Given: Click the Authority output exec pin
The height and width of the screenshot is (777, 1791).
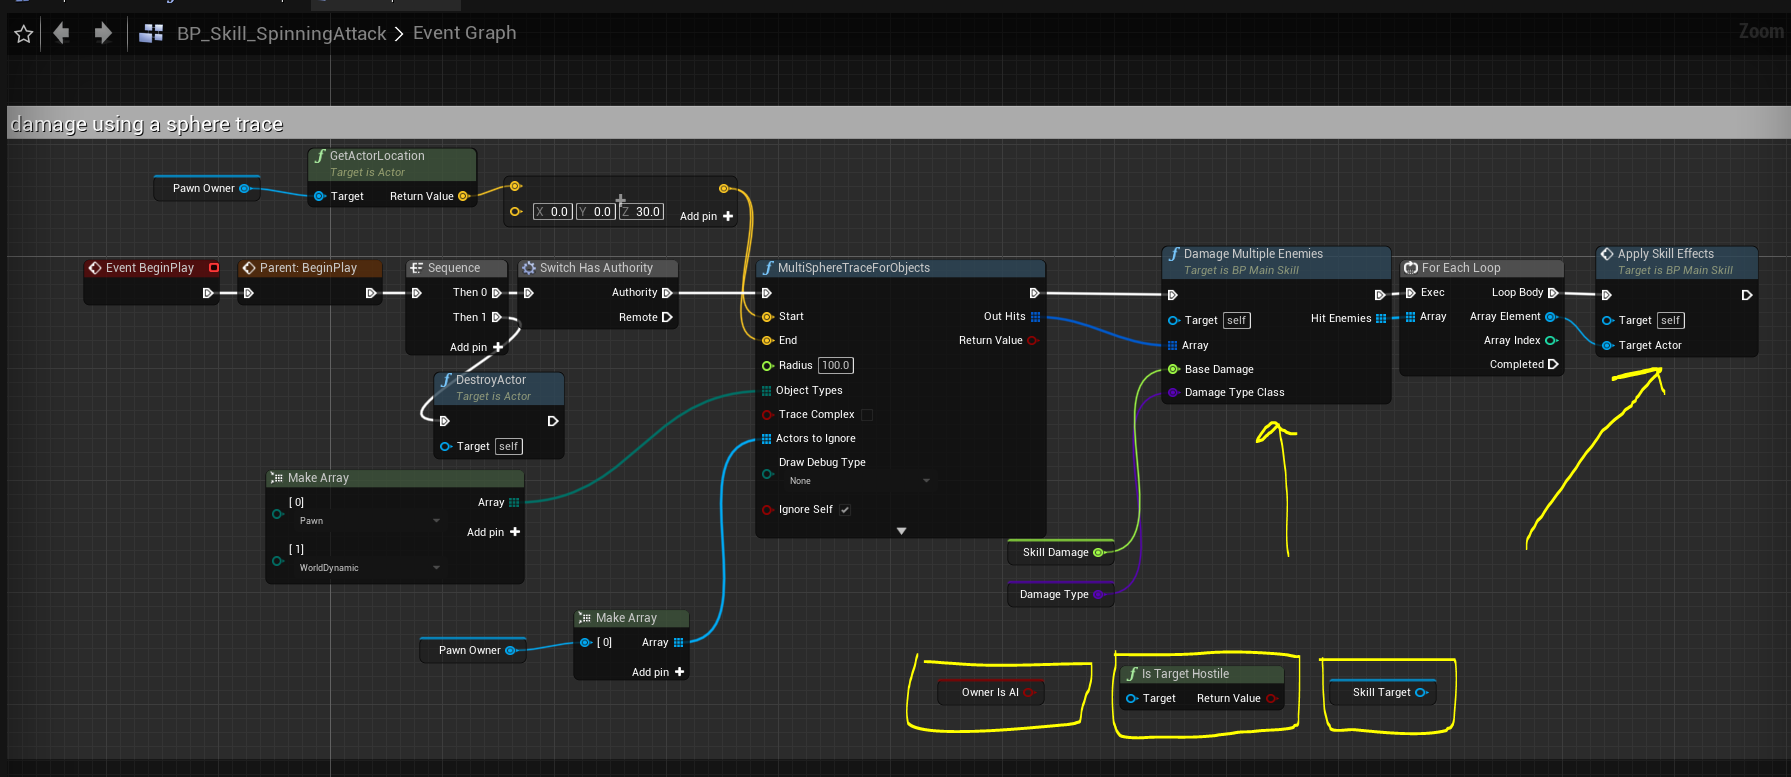Looking at the screenshot, I should (667, 293).
